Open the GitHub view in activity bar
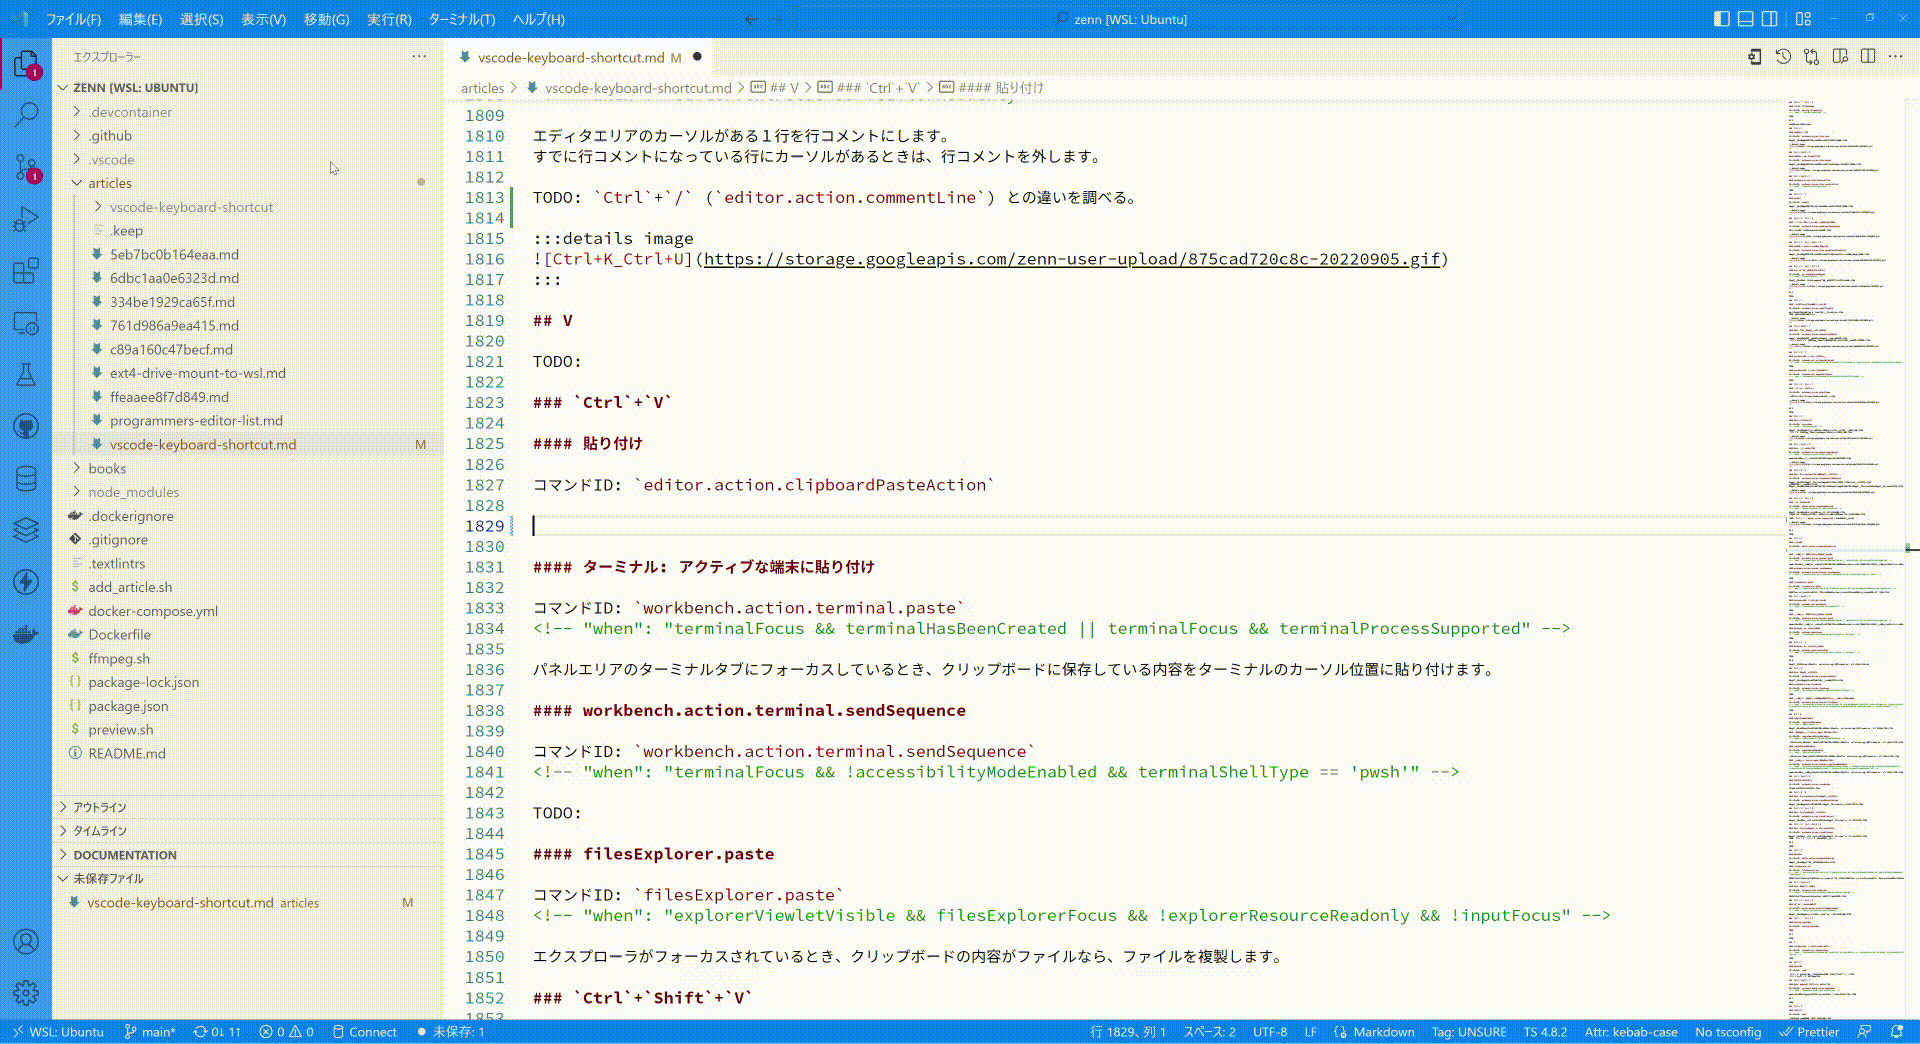Viewport: 1920px width, 1044px height. 26,427
